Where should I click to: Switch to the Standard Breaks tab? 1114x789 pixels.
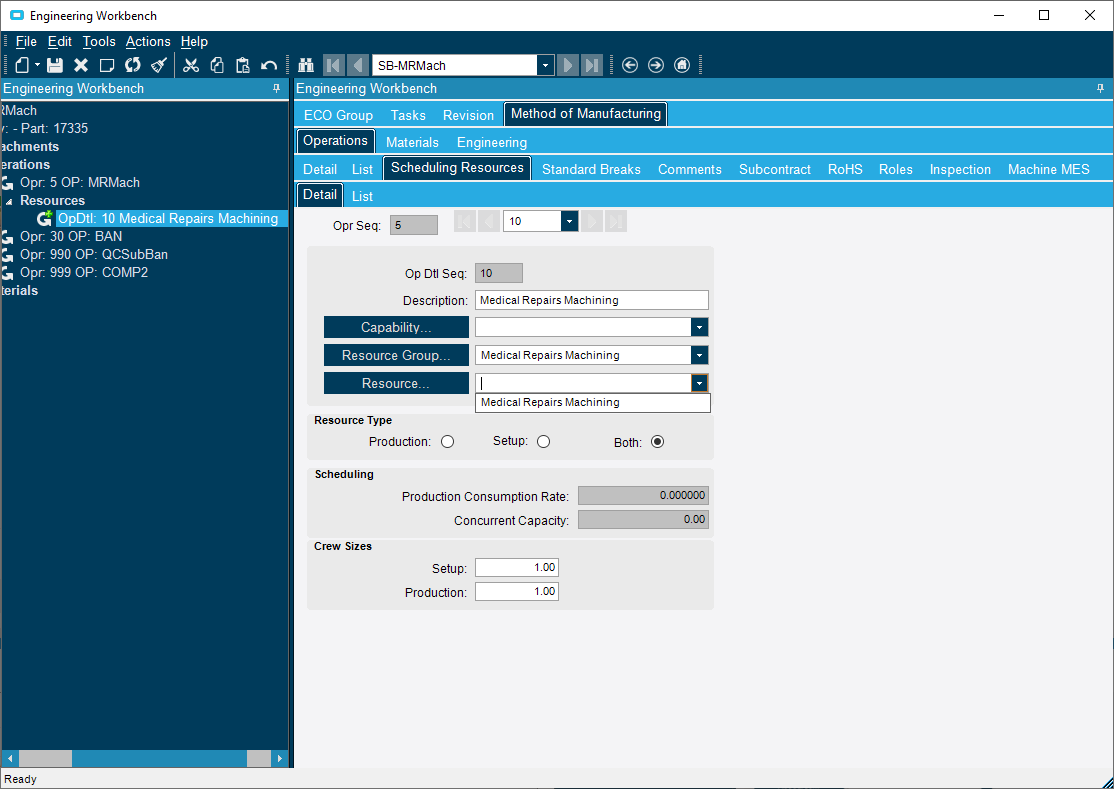click(x=591, y=169)
